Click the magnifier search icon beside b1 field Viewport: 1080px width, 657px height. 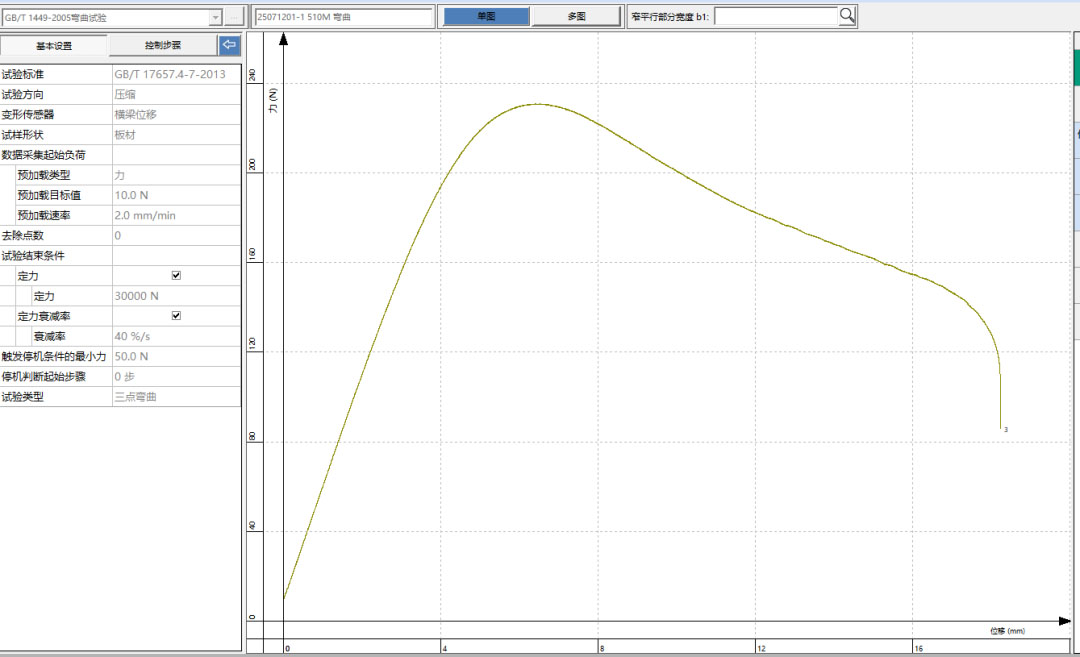coord(848,15)
